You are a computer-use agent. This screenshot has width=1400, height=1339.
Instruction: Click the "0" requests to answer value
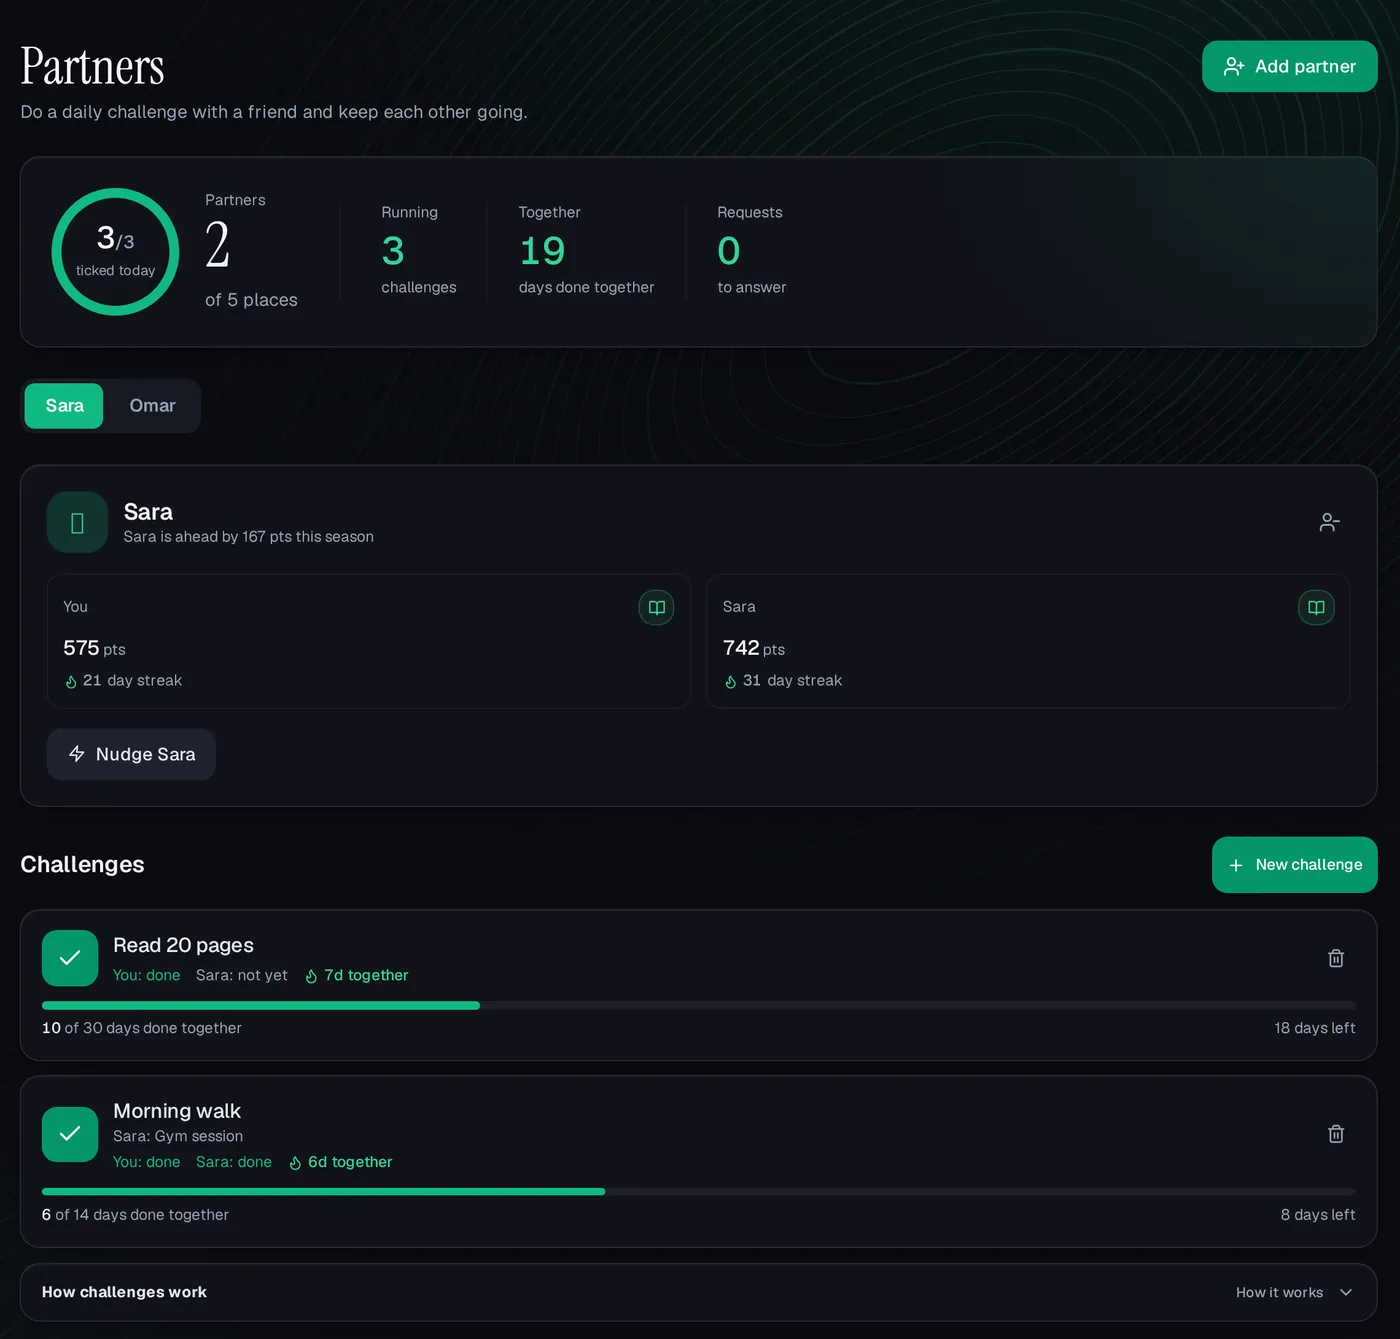(729, 251)
